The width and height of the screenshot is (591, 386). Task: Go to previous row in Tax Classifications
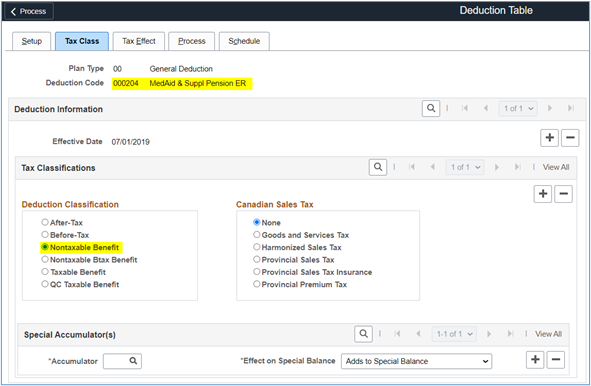pos(433,167)
